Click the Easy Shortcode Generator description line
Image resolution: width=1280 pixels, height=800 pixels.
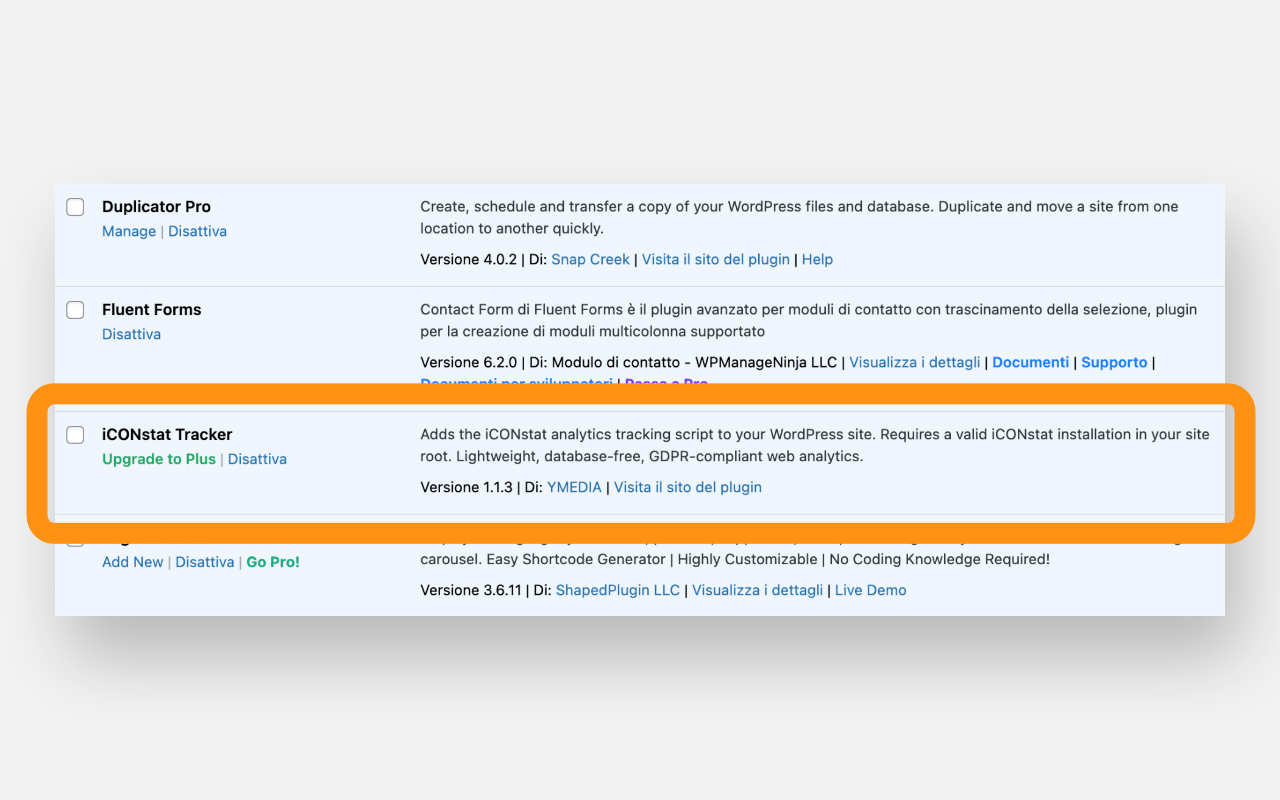coord(735,559)
